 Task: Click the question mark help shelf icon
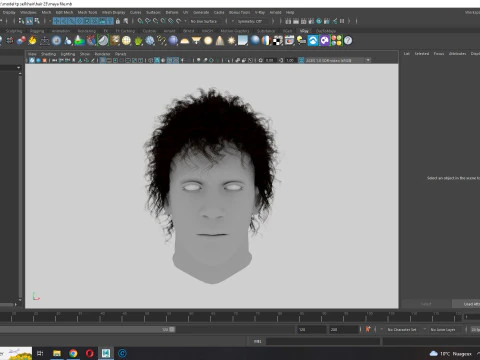coord(348,41)
